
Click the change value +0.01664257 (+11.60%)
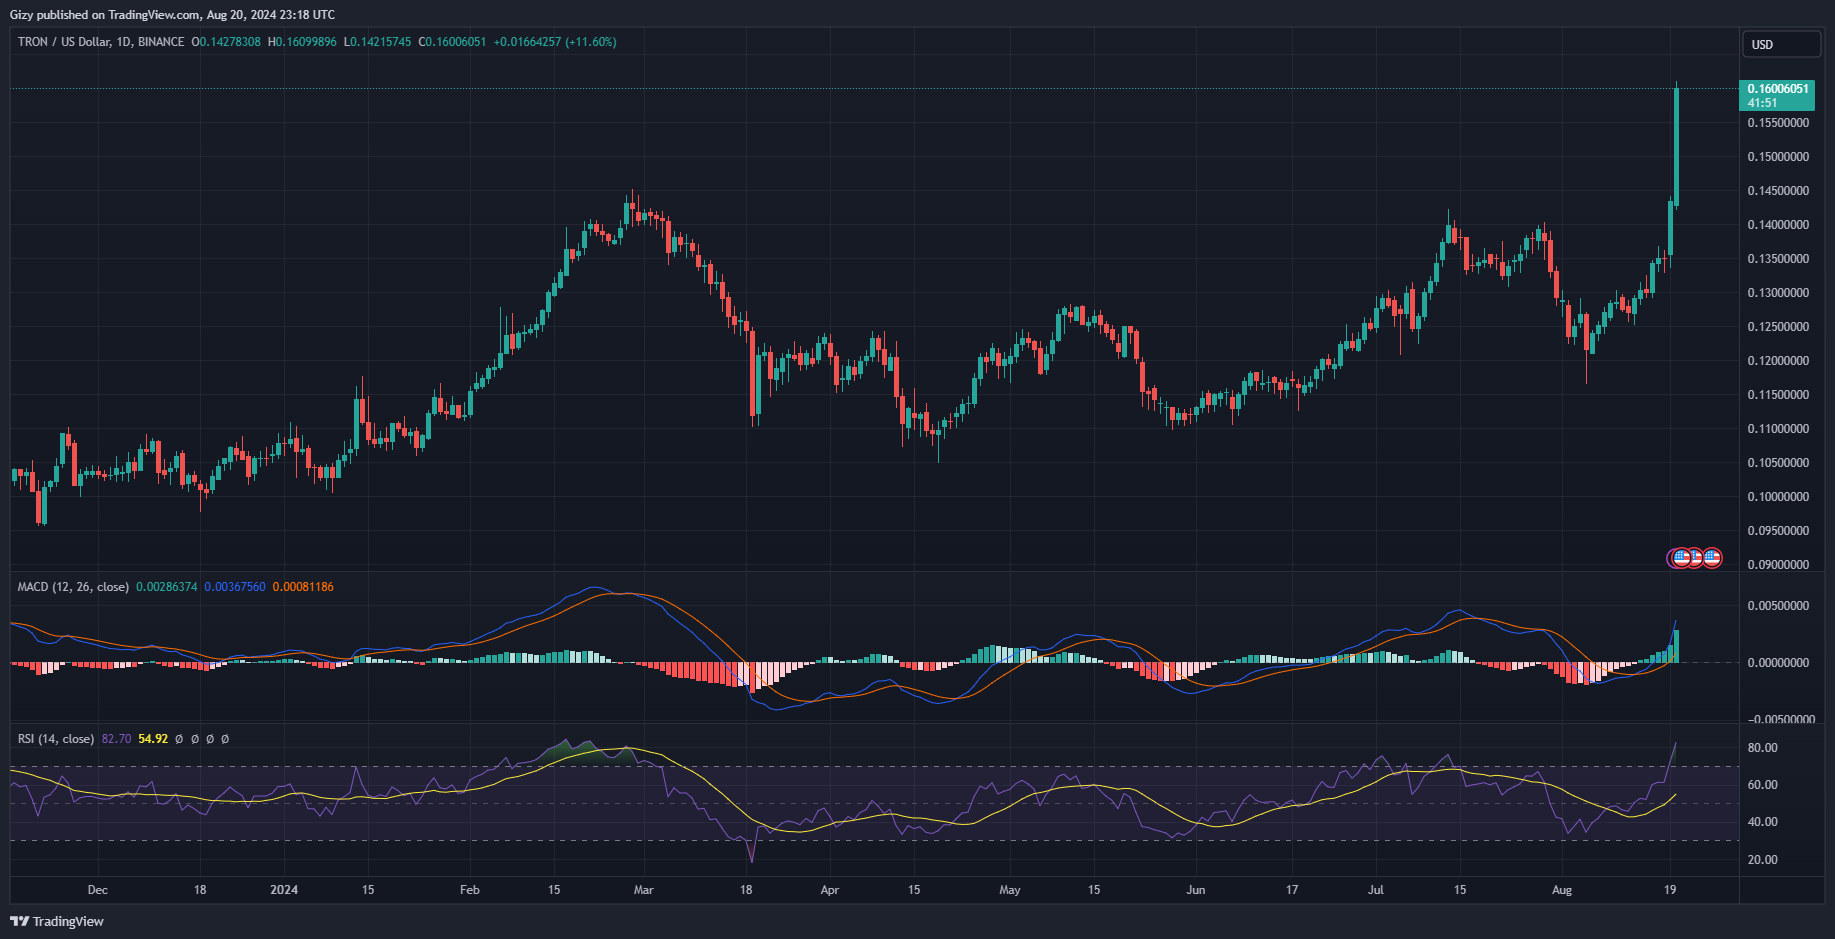(555, 42)
